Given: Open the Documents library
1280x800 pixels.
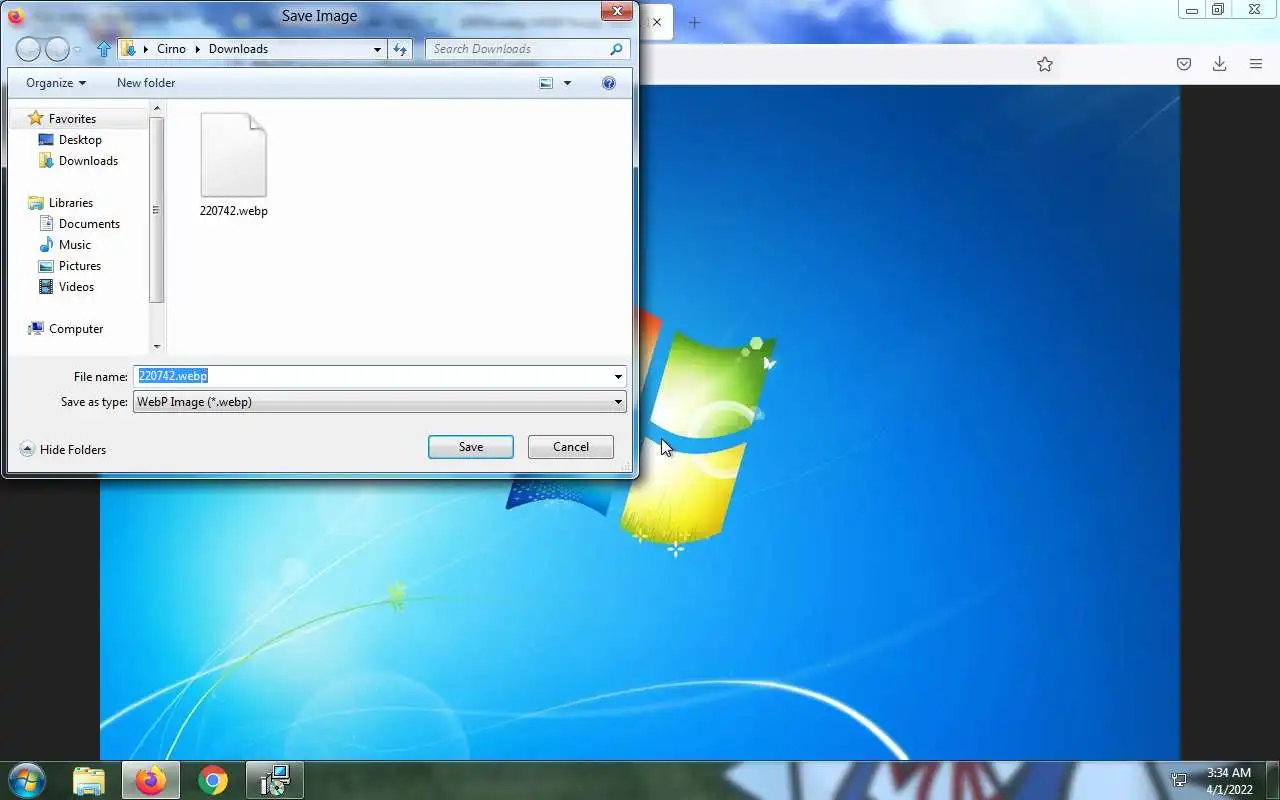Looking at the screenshot, I should pyautogui.click(x=89, y=224).
